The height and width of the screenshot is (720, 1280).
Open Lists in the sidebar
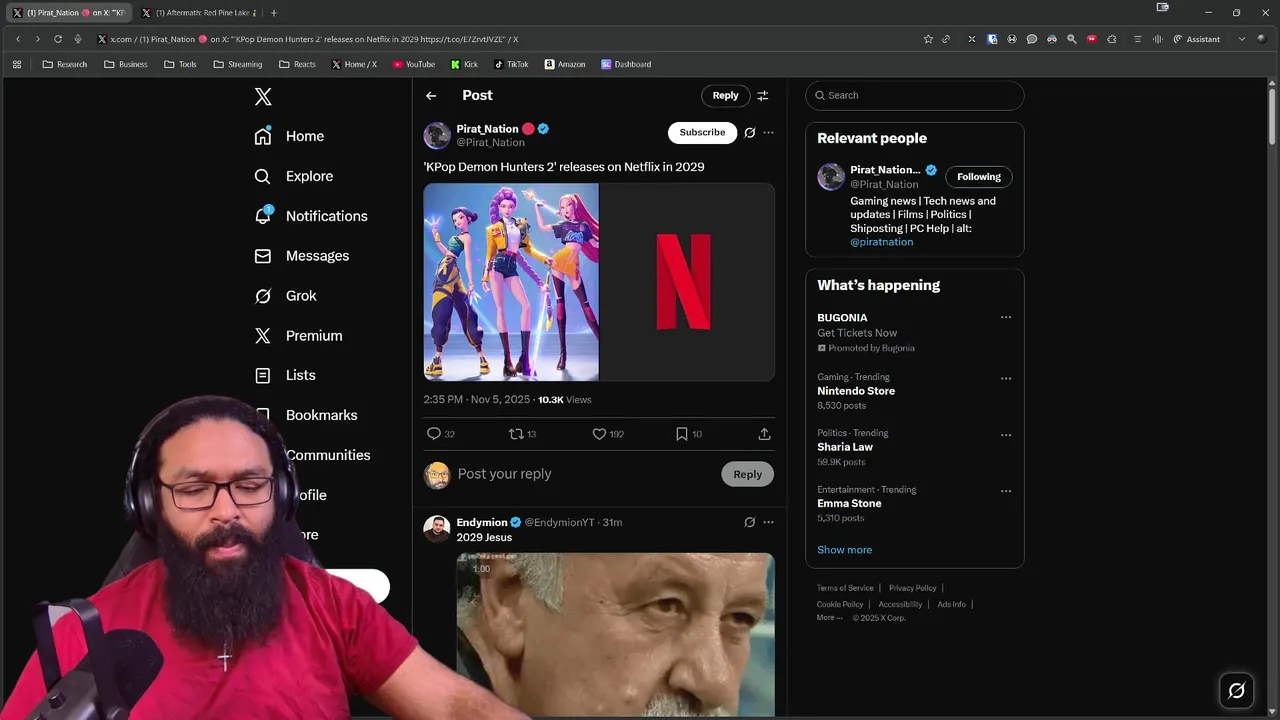pyautogui.click(x=285, y=375)
